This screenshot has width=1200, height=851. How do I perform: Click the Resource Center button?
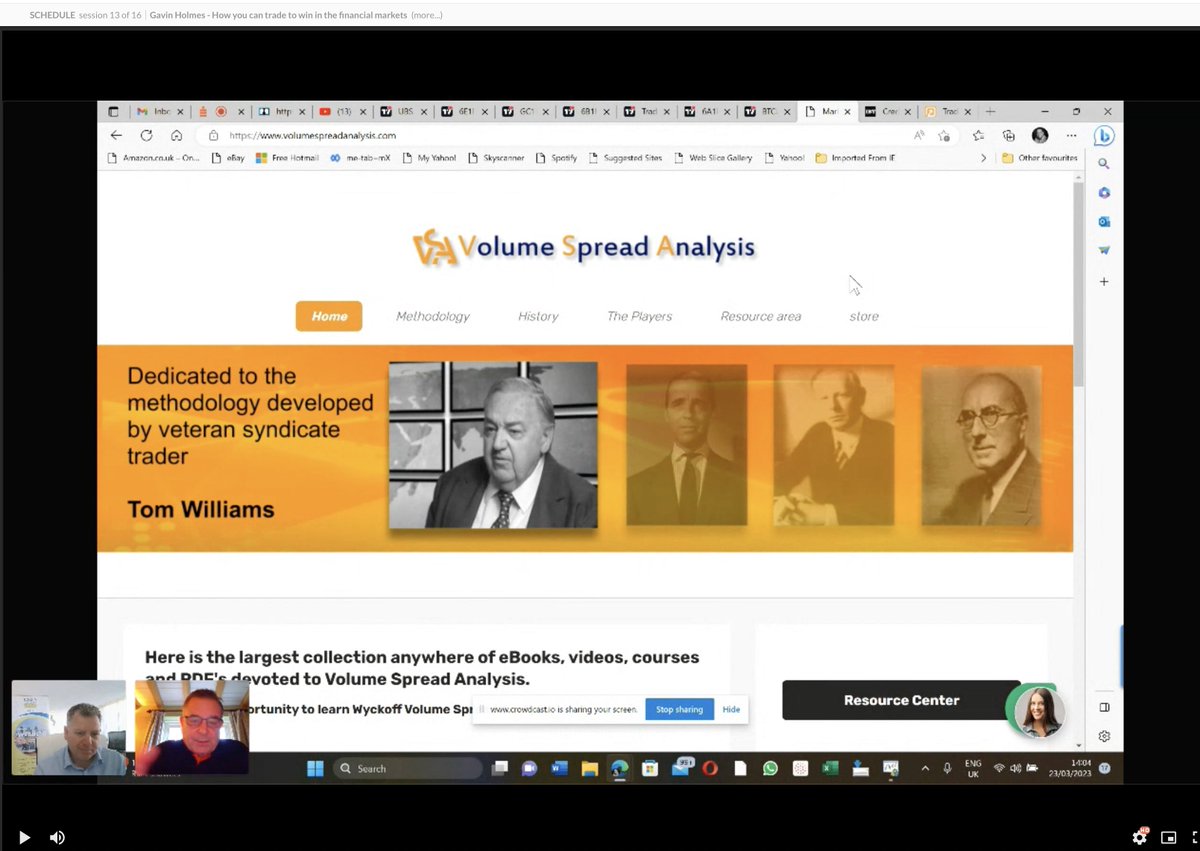[x=901, y=700]
